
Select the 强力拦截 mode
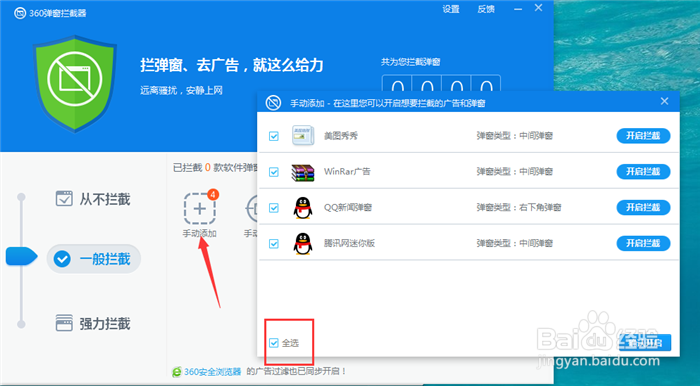click(x=93, y=323)
